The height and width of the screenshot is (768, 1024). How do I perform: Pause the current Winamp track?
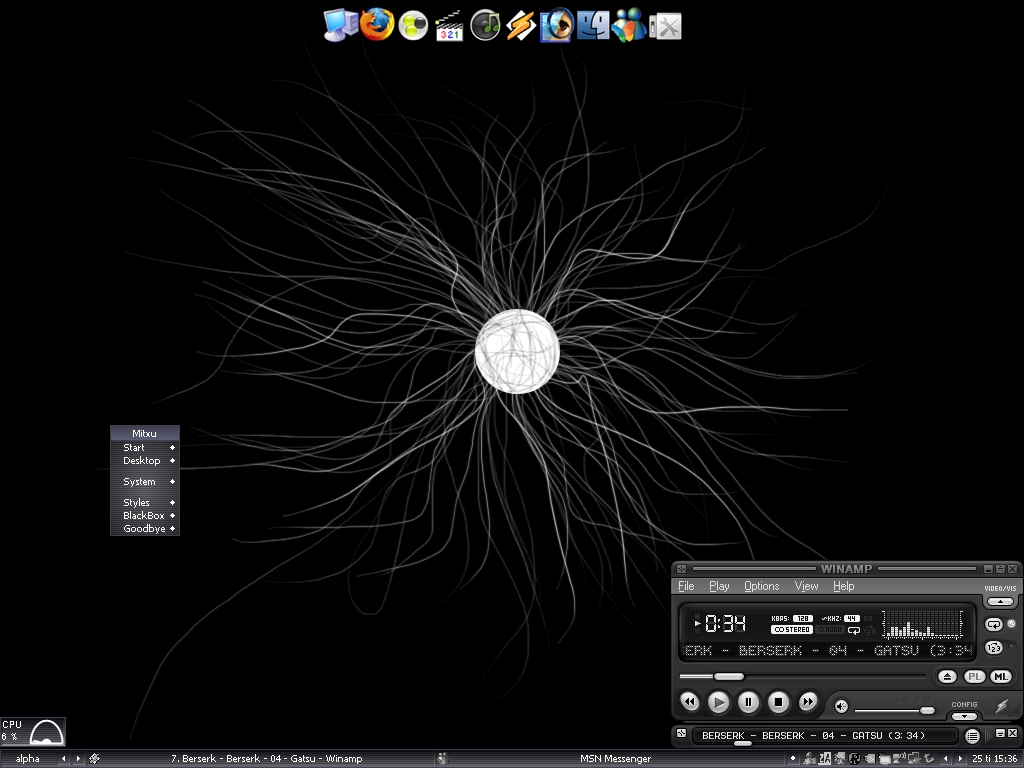748,702
